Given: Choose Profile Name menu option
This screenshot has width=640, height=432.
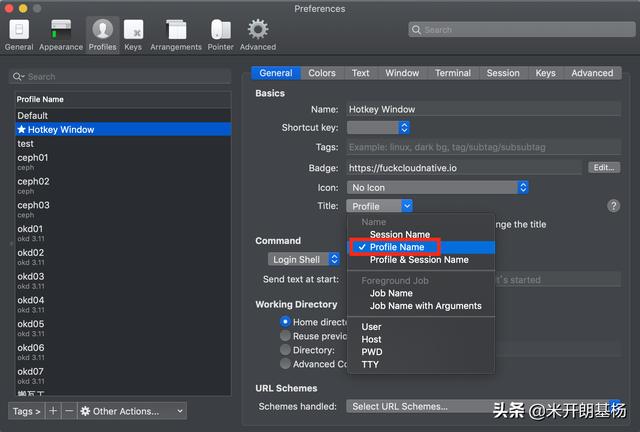Looking at the screenshot, I should (x=421, y=247).
